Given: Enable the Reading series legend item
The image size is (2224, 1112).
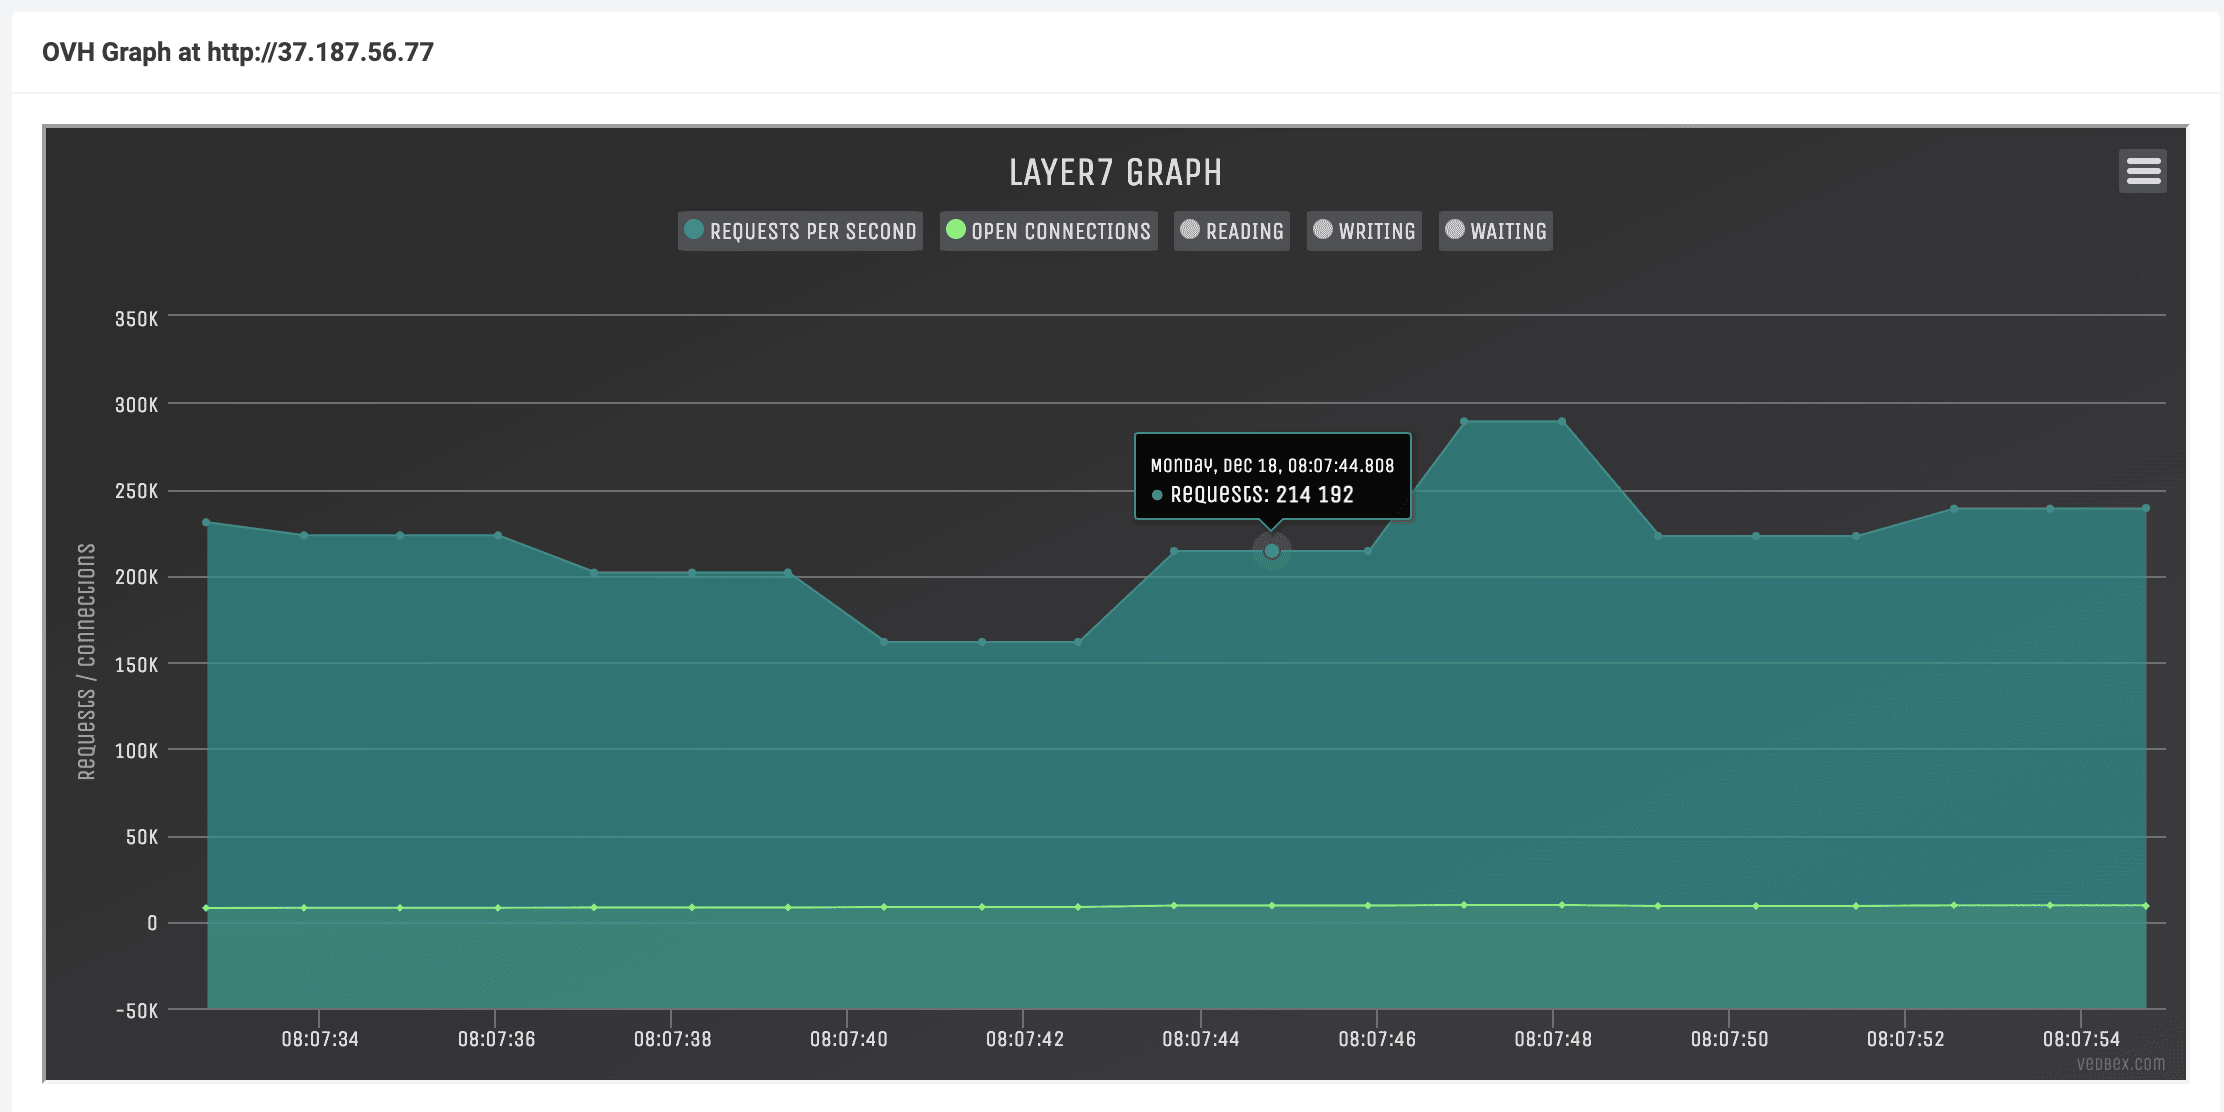Looking at the screenshot, I should pos(1244,232).
